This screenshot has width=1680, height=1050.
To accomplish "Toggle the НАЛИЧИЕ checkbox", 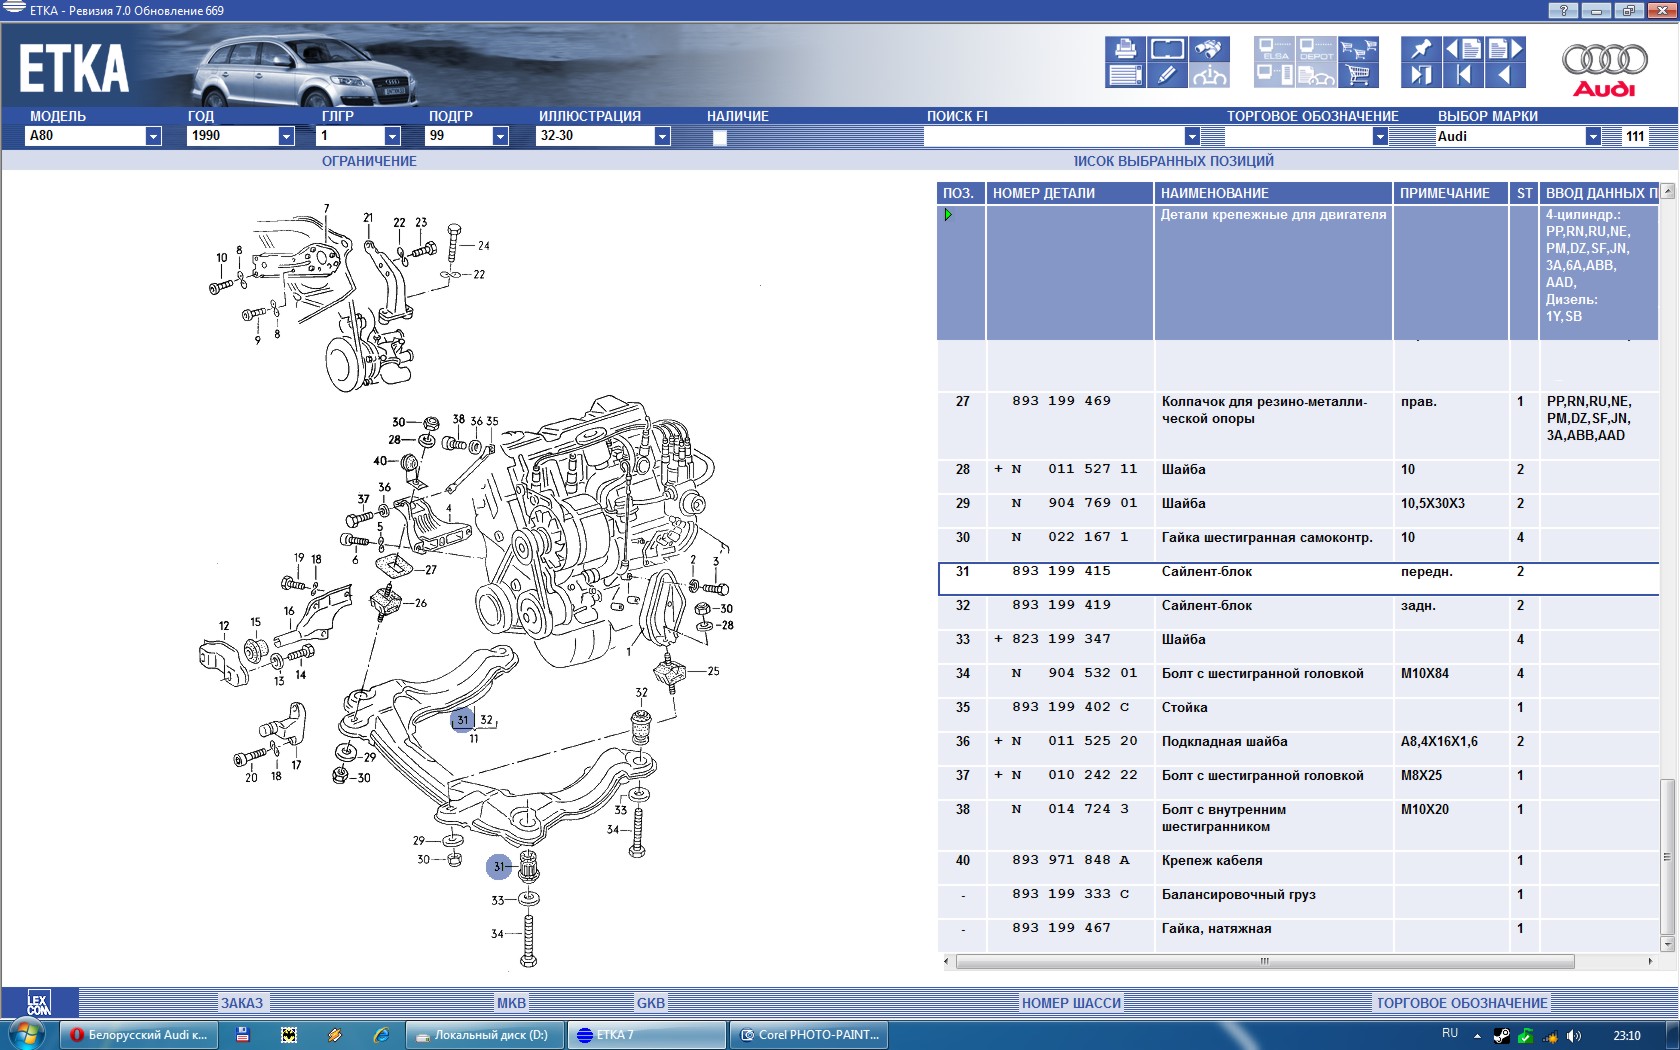I will pyautogui.click(x=720, y=138).
